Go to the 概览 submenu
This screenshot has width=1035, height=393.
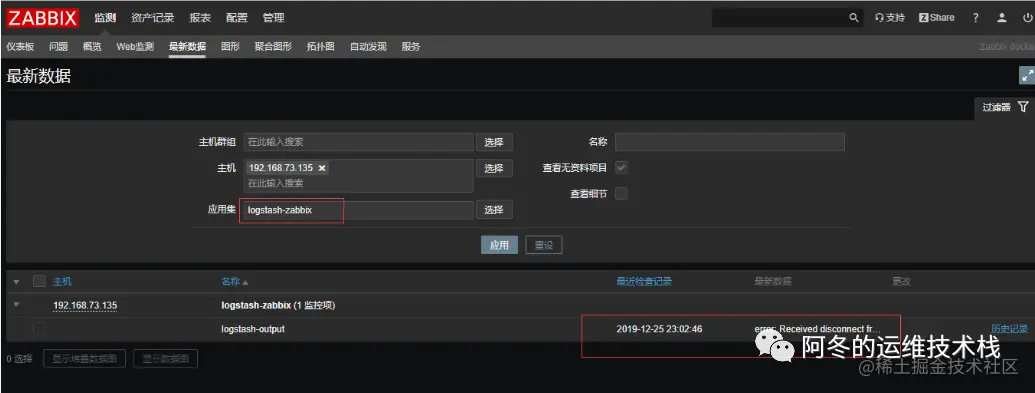tap(92, 46)
